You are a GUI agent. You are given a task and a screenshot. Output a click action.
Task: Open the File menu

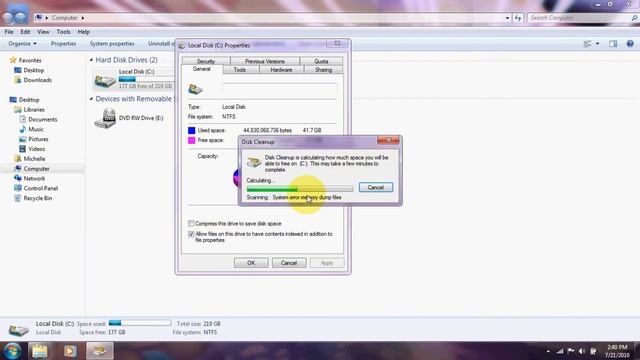click(x=9, y=32)
